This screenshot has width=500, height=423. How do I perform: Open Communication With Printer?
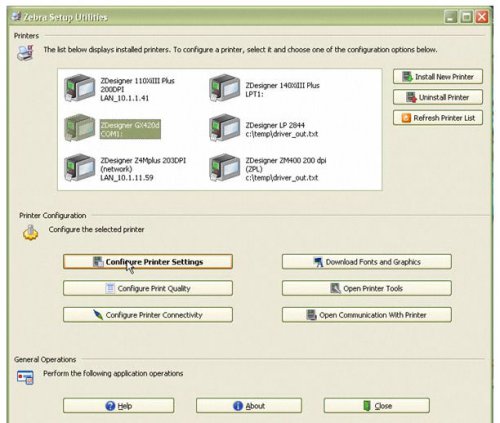point(367,315)
